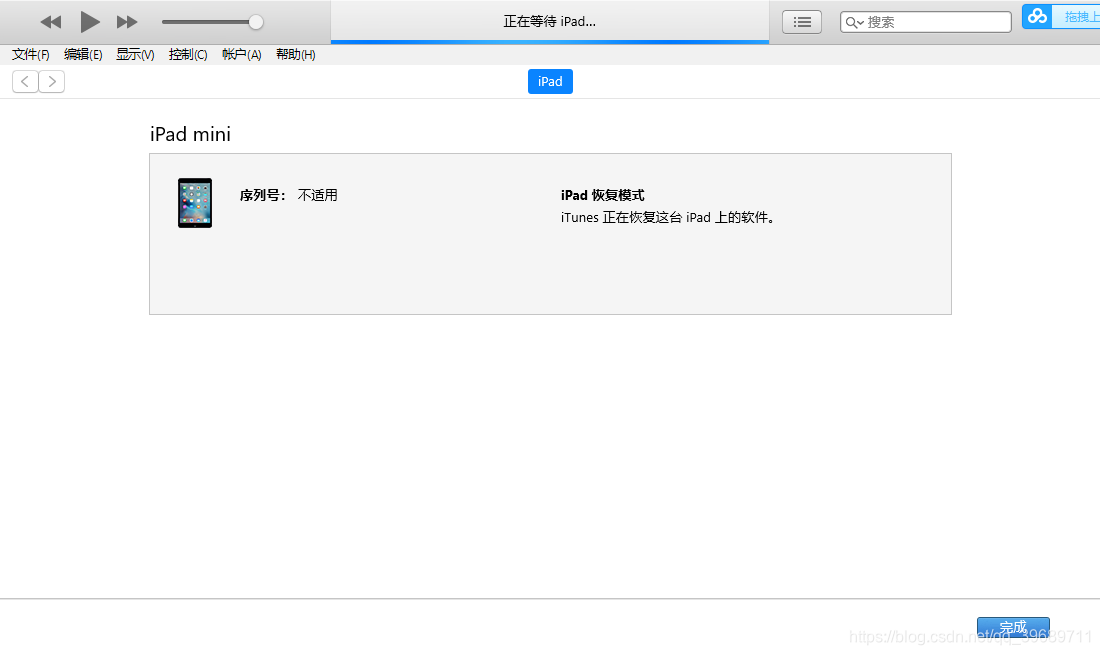Open the 帮助(H) menu

[x=295, y=55]
